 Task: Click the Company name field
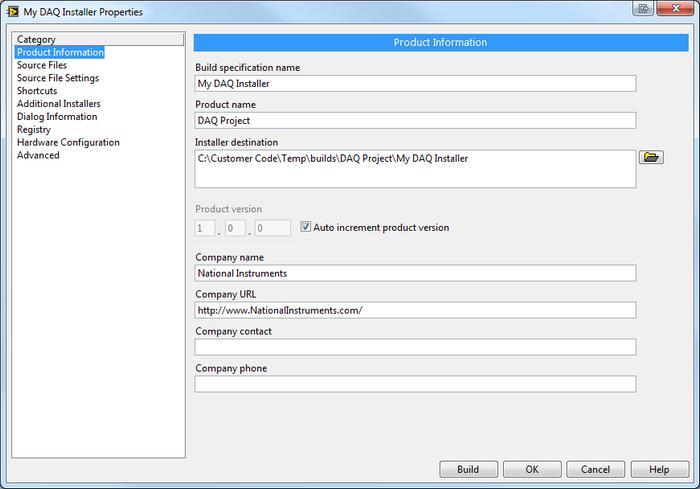point(415,273)
